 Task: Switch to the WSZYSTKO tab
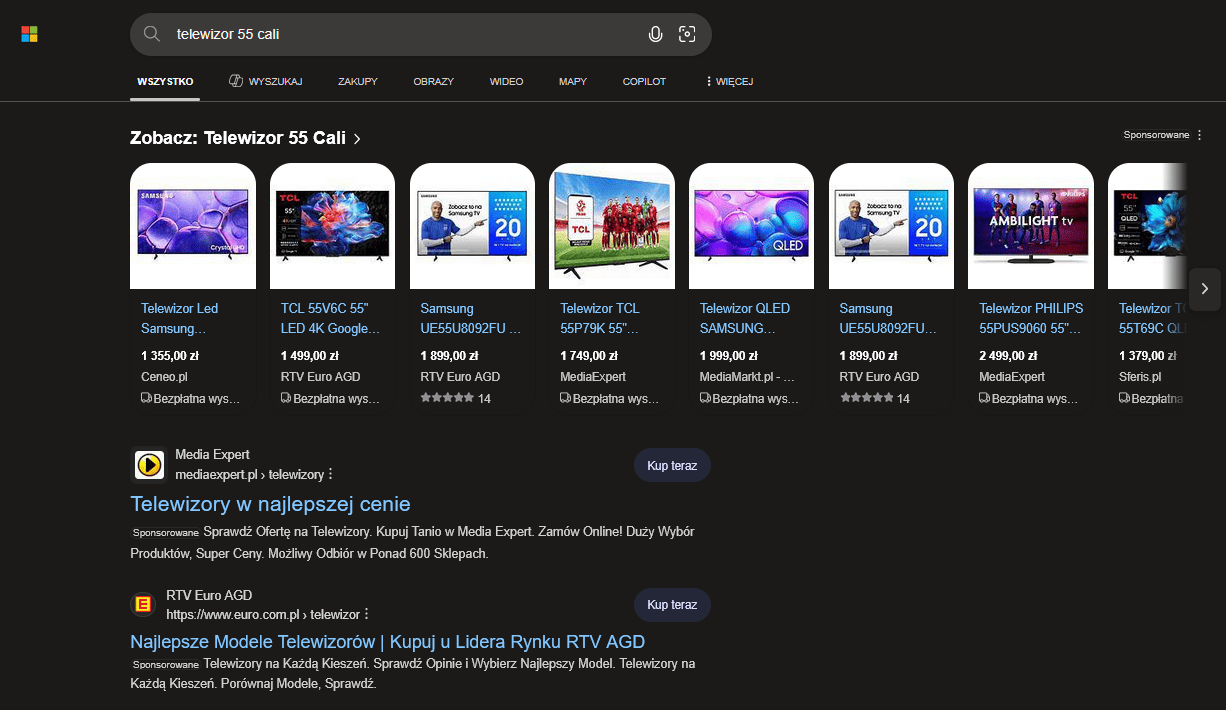click(165, 81)
